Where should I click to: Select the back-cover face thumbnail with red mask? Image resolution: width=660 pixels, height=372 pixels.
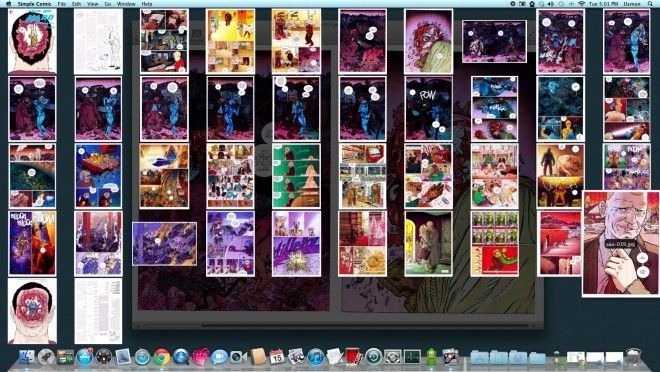click(32, 311)
